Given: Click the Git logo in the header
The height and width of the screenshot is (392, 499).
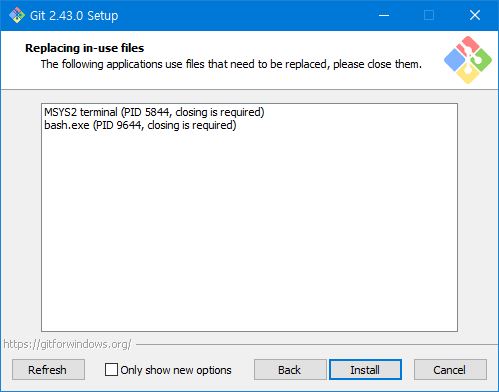Looking at the screenshot, I should [468, 60].
